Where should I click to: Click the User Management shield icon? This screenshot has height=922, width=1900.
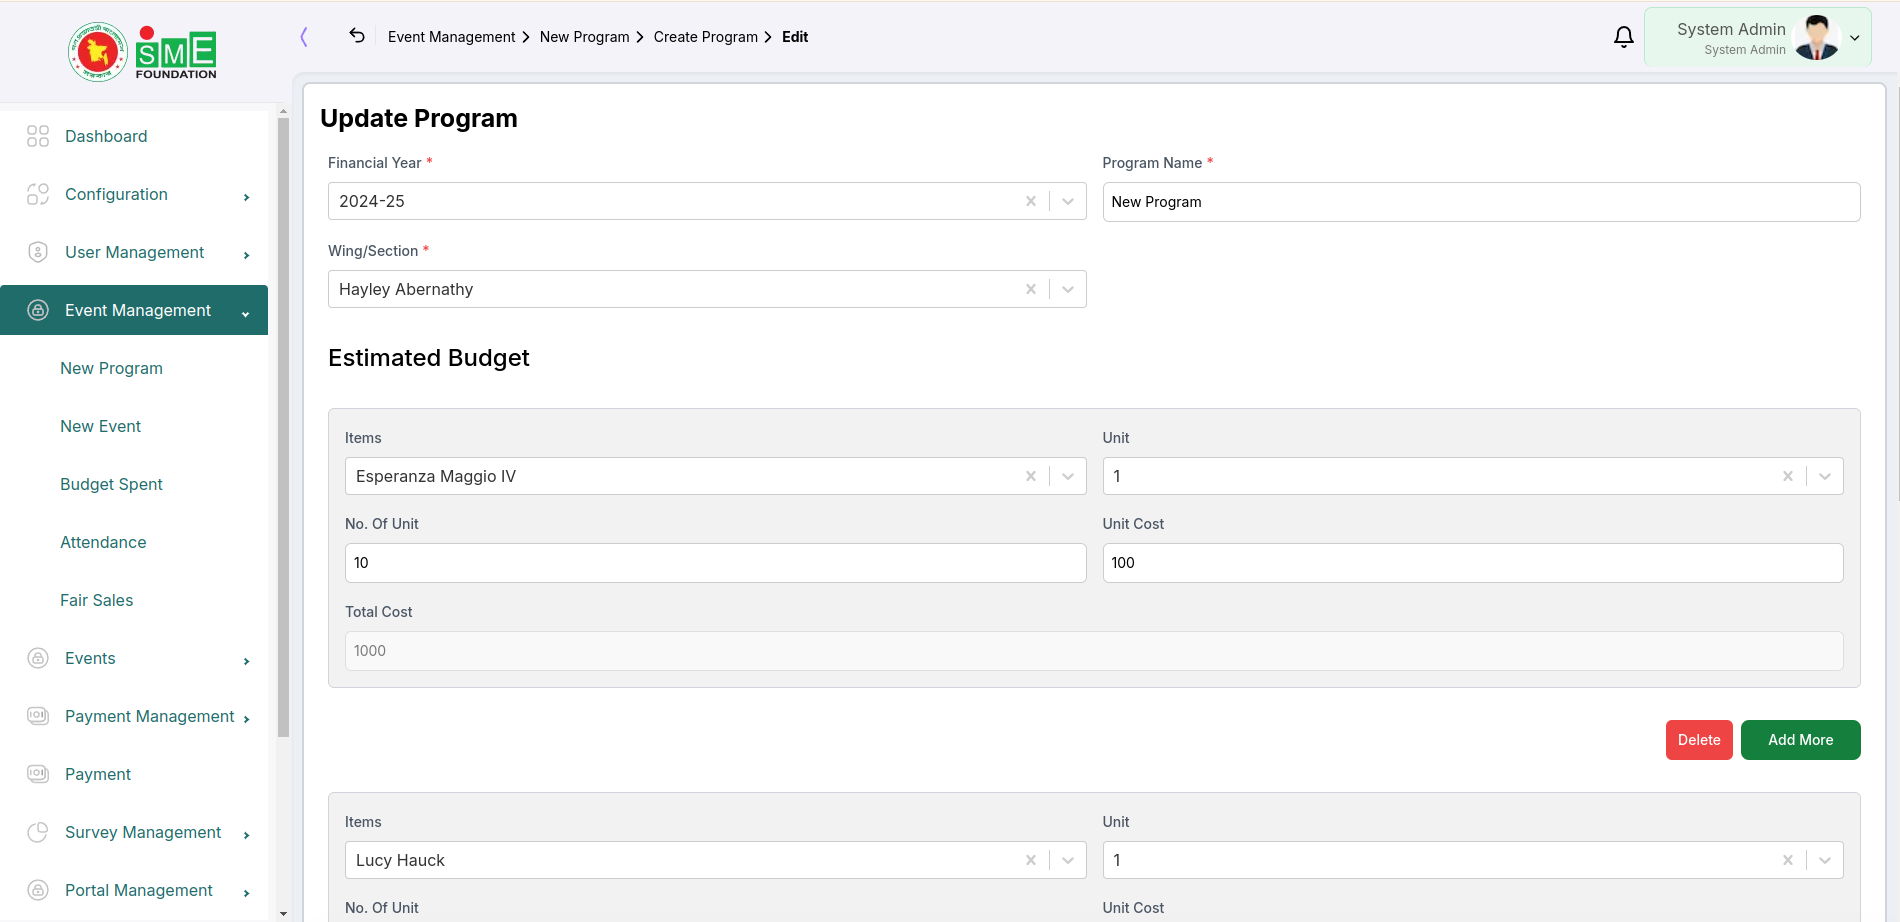point(38,252)
